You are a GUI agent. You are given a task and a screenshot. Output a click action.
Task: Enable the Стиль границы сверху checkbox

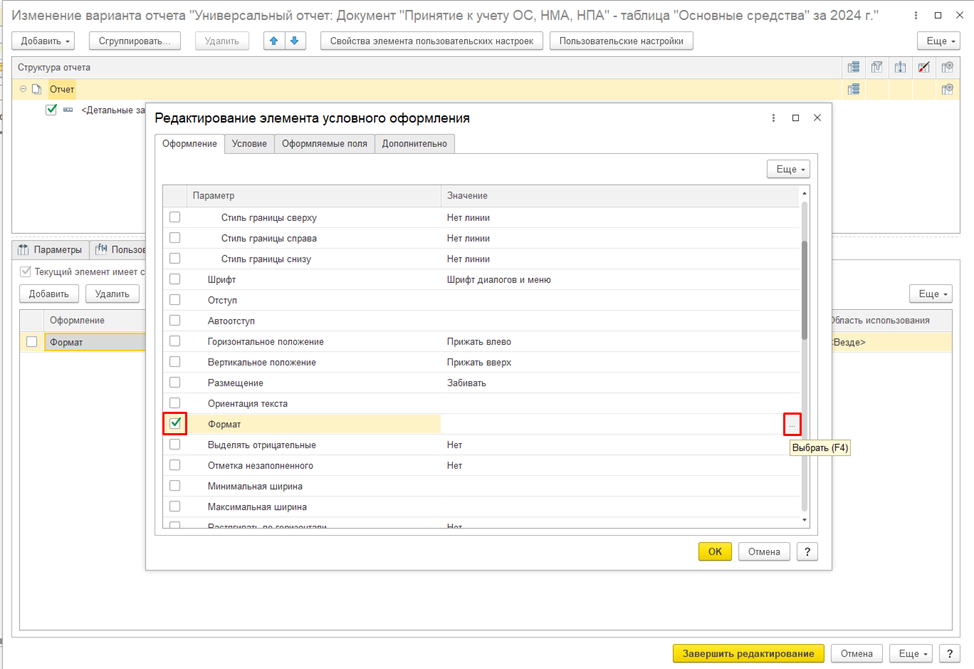click(175, 217)
